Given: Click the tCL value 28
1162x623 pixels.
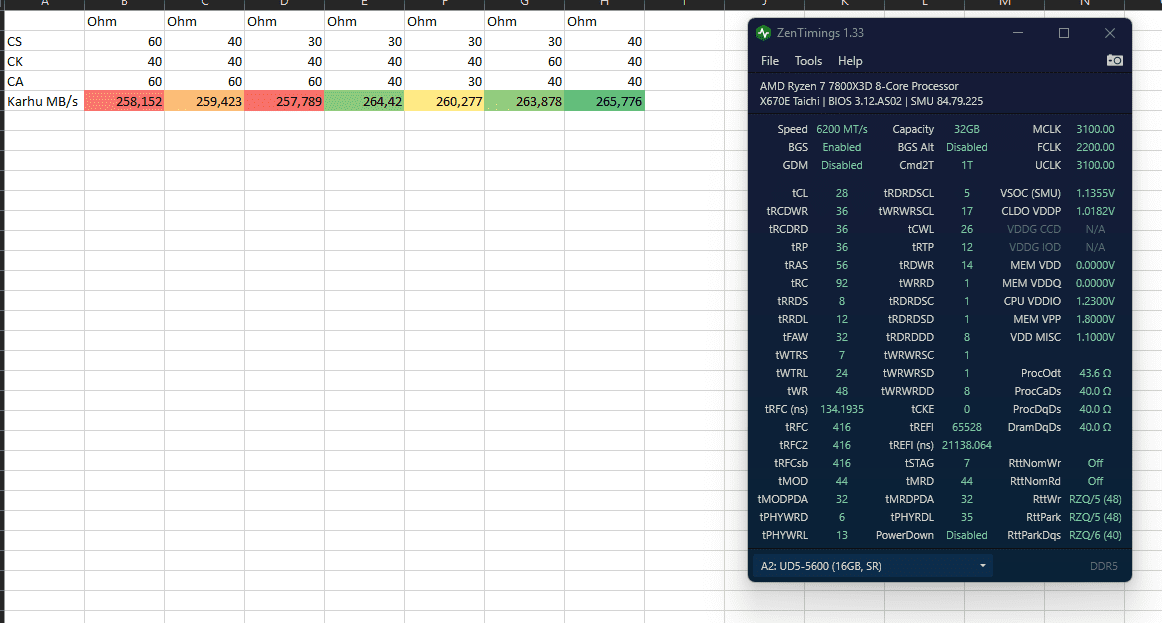Looking at the screenshot, I should click(842, 193).
